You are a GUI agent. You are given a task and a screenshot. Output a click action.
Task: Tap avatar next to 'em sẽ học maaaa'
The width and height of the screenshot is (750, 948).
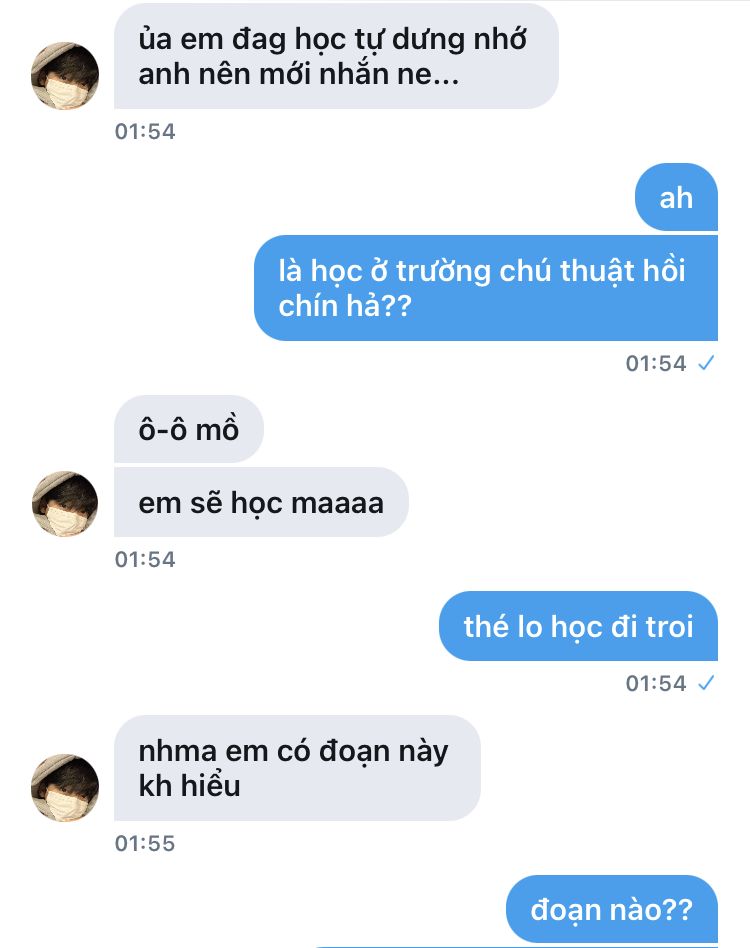(x=65, y=504)
